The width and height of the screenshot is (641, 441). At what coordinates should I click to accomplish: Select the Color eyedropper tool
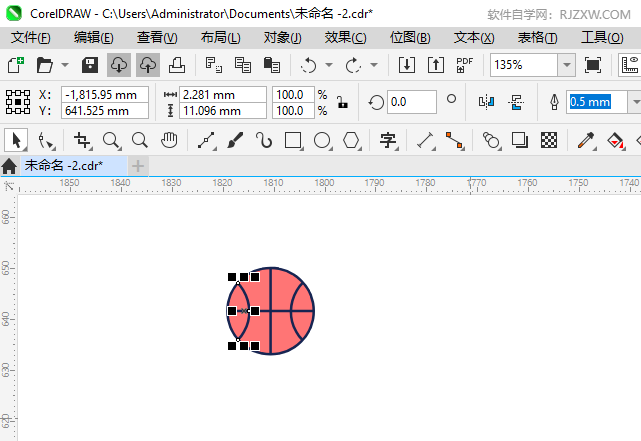(x=586, y=141)
